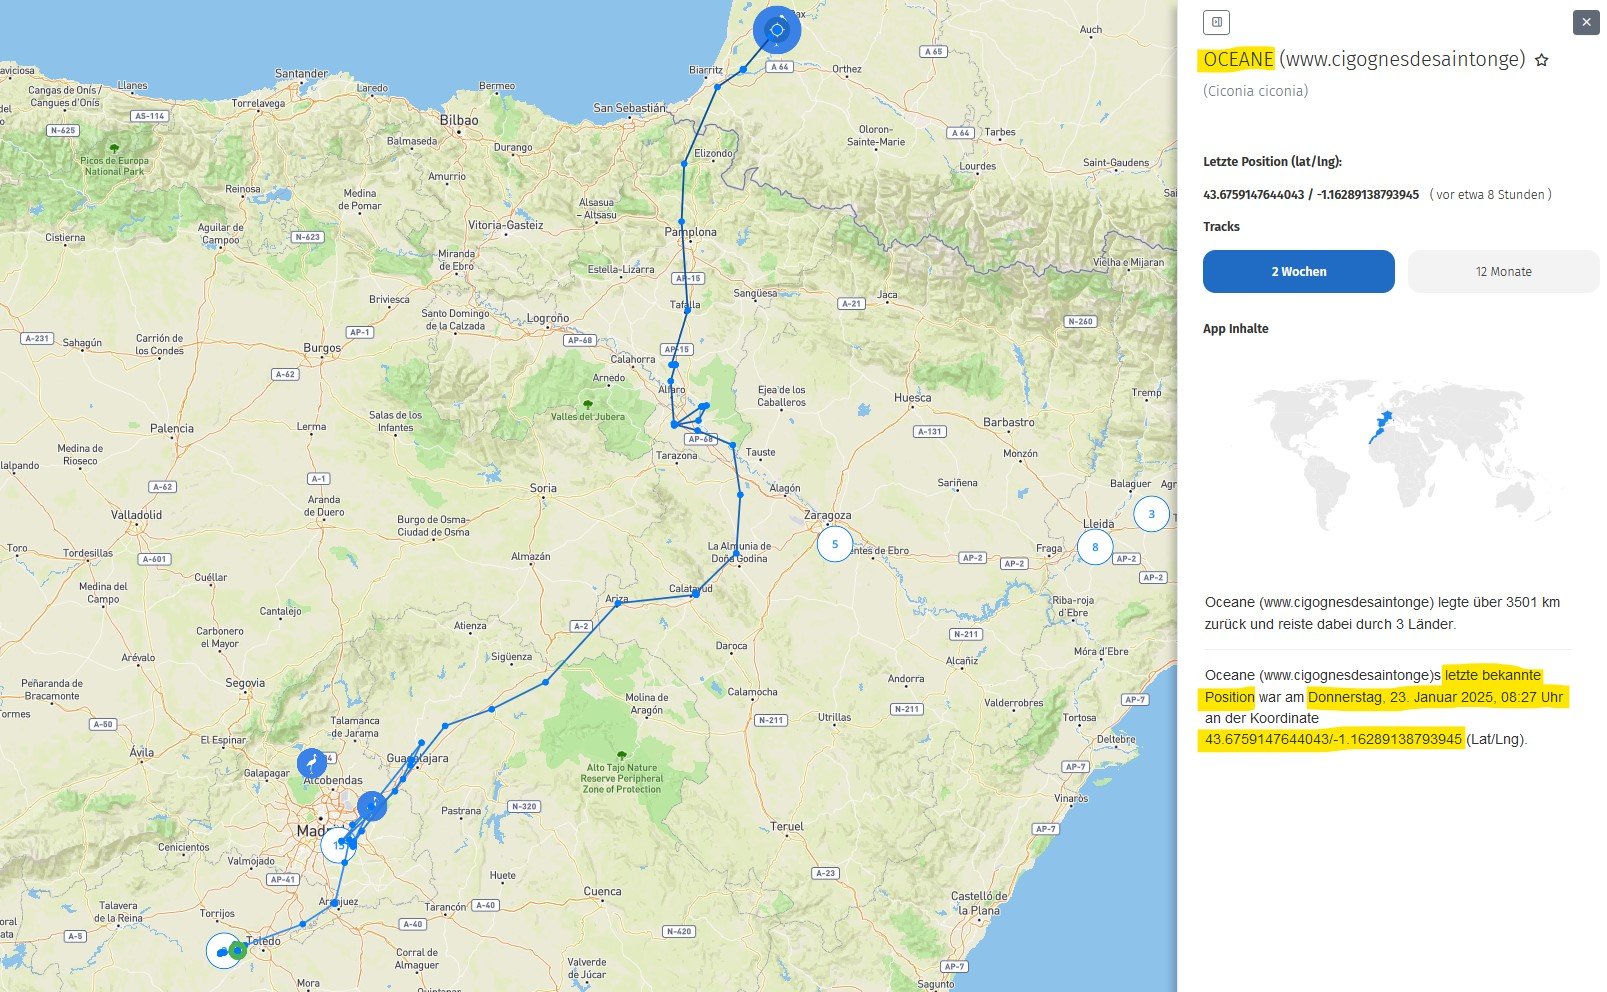Select the track point near Elizondo

[x=685, y=164]
